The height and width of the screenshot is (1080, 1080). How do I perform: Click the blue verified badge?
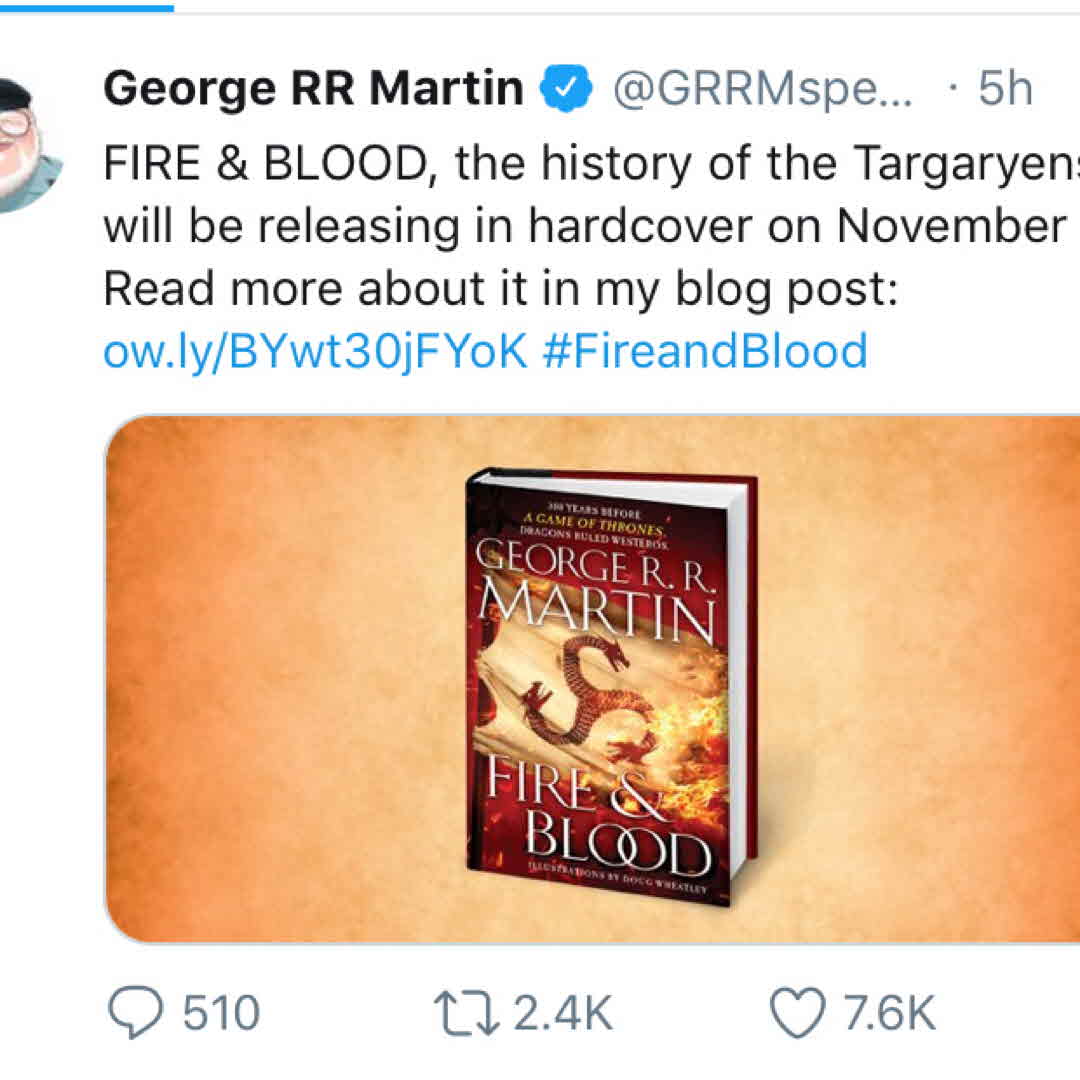pyautogui.click(x=566, y=90)
